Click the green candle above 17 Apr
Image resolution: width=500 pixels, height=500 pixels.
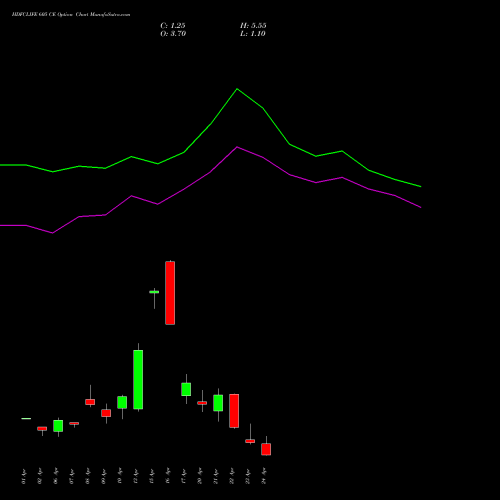click(186, 389)
